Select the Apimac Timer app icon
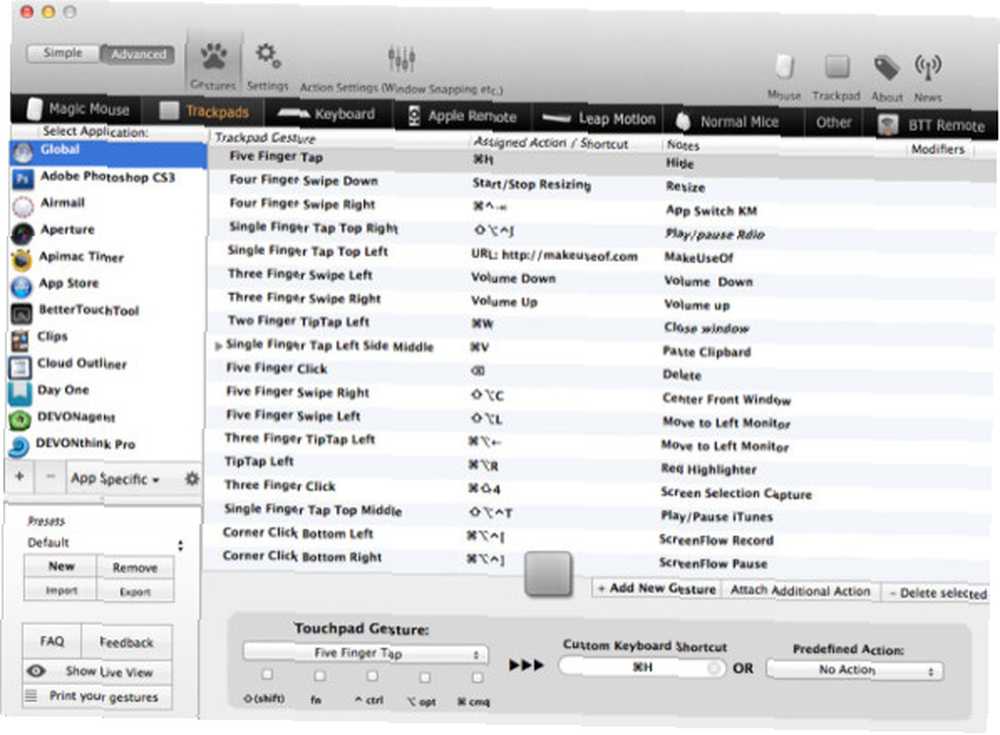The height and width of the screenshot is (735, 1000). tap(22, 260)
